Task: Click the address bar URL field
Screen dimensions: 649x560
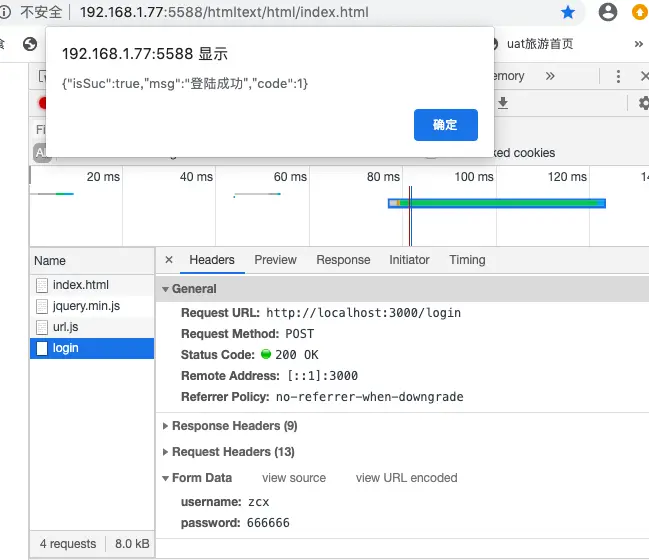Action: click(x=224, y=12)
